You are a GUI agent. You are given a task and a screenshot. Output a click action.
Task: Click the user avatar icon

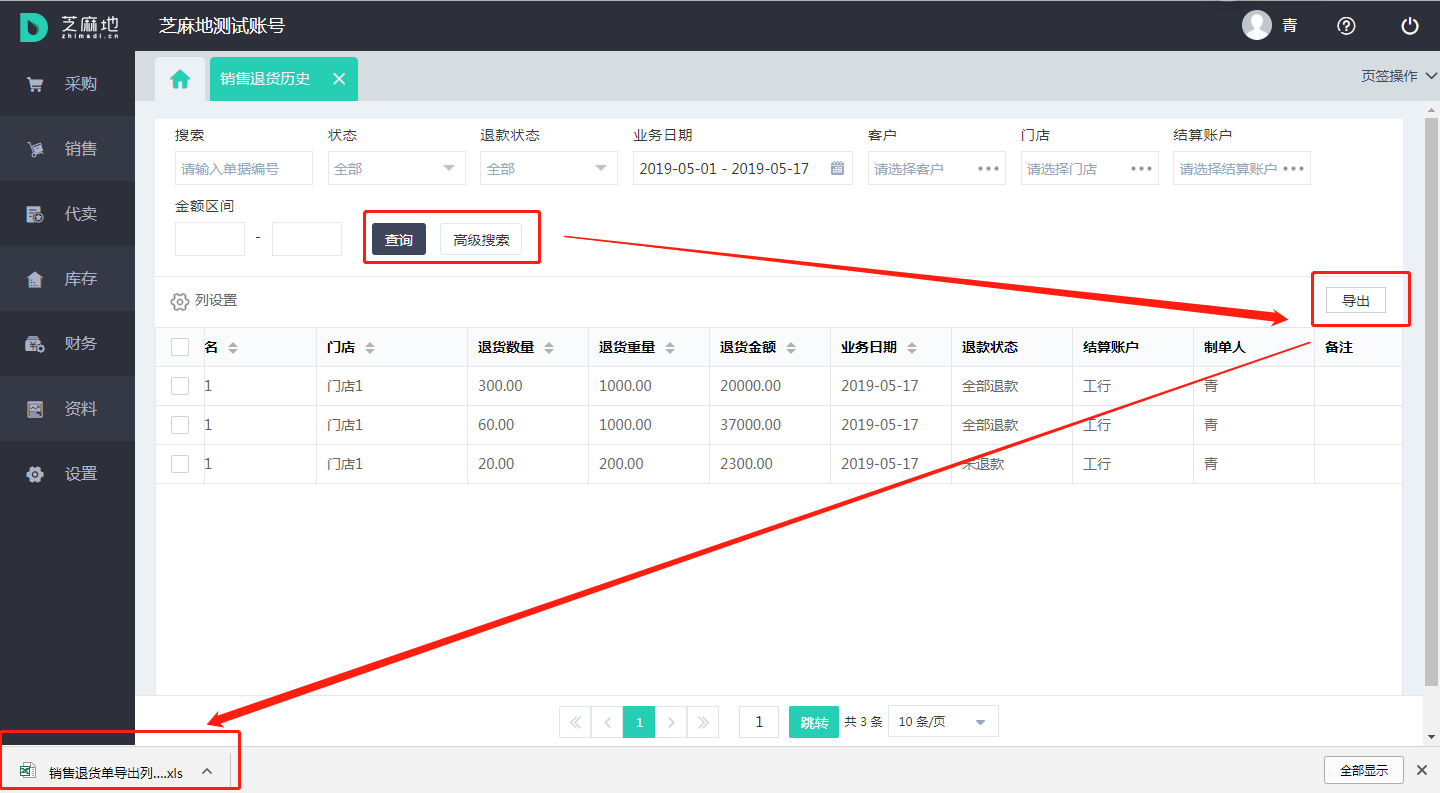[x=1257, y=25]
